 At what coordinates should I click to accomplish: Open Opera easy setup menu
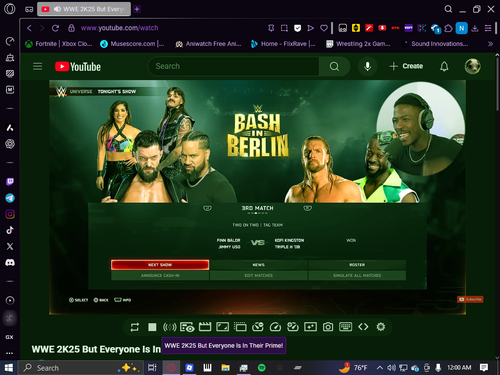point(488,28)
